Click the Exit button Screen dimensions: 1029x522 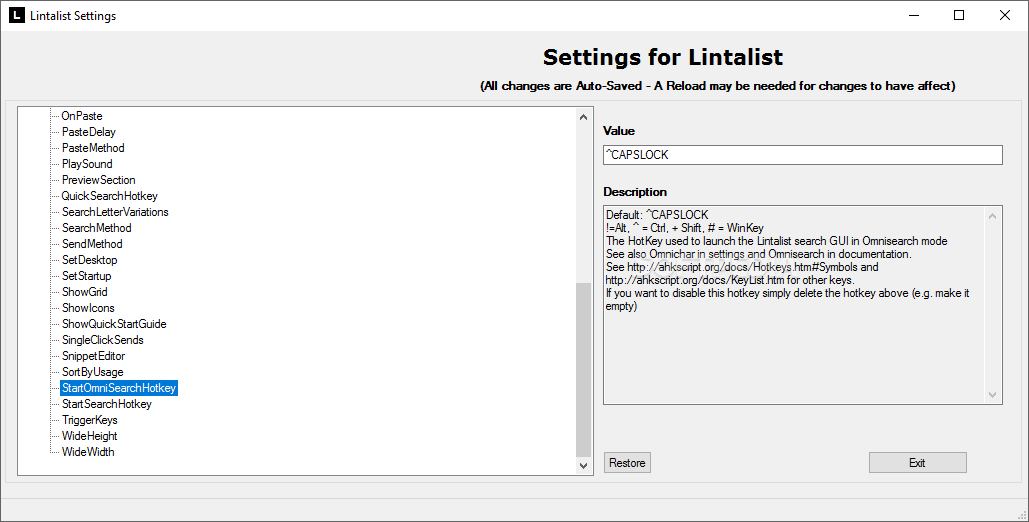tap(917, 463)
